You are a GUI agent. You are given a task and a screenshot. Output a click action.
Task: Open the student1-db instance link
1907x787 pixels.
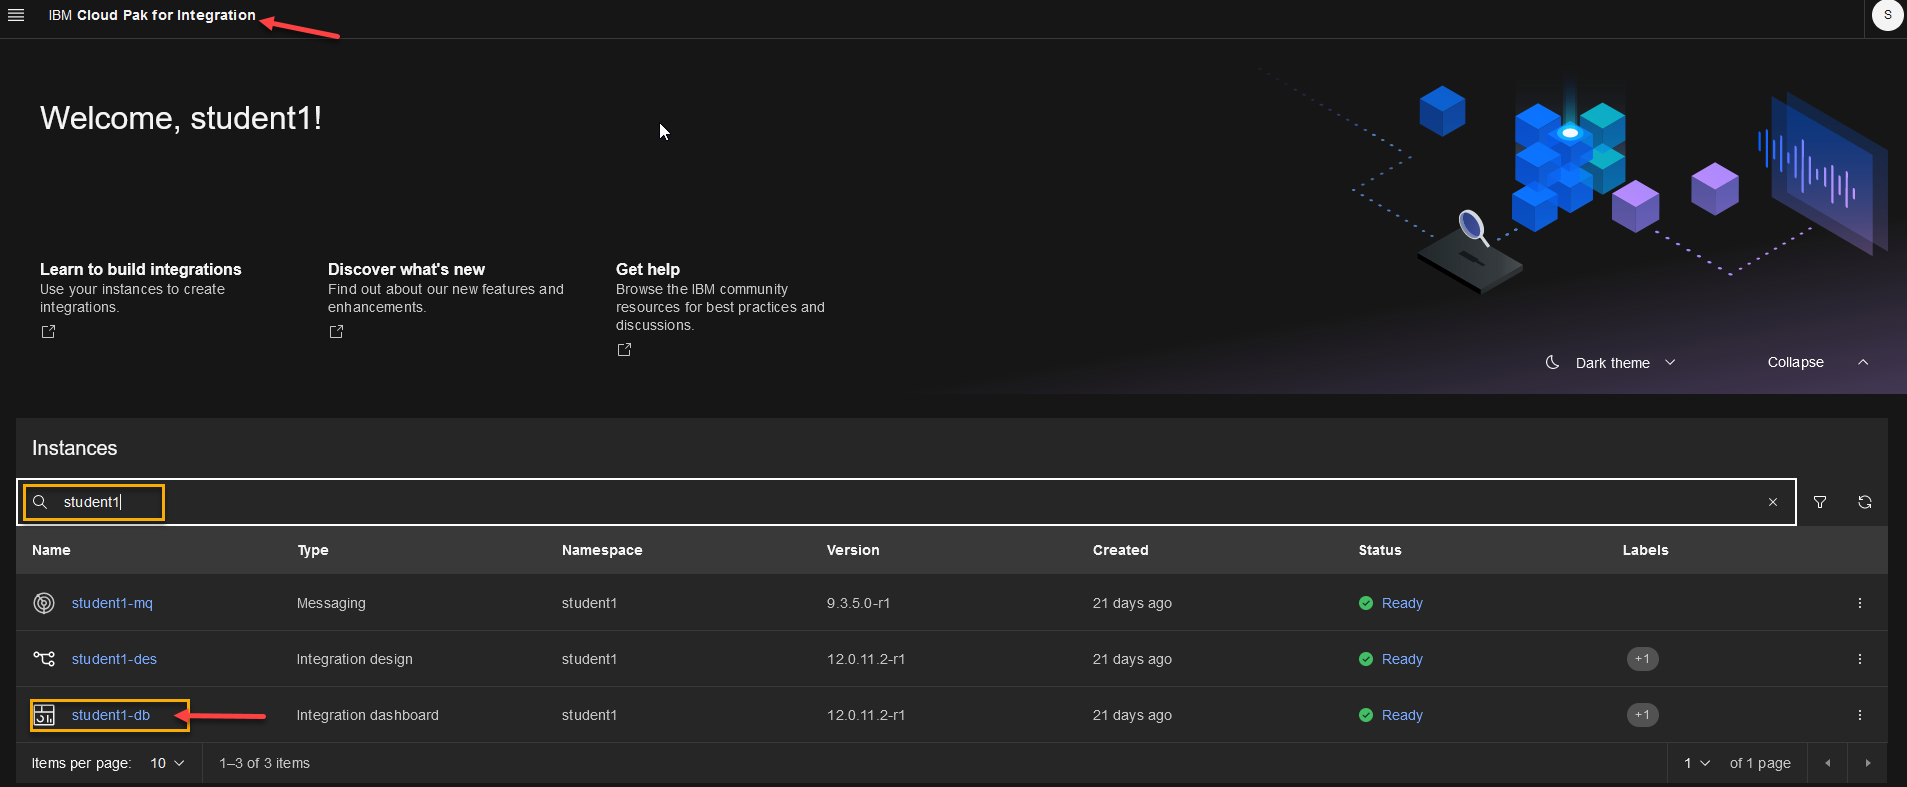click(x=111, y=715)
